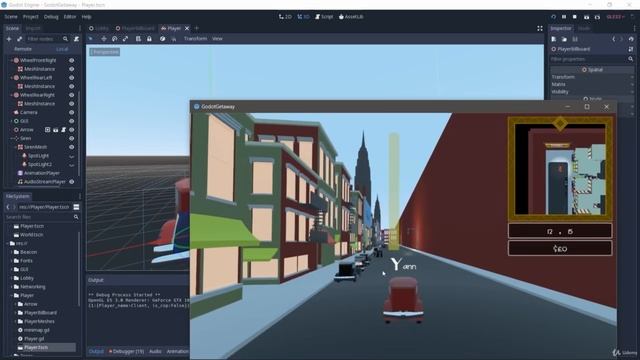
Task: Expand the Fonts folder
Action: (x=11, y=260)
